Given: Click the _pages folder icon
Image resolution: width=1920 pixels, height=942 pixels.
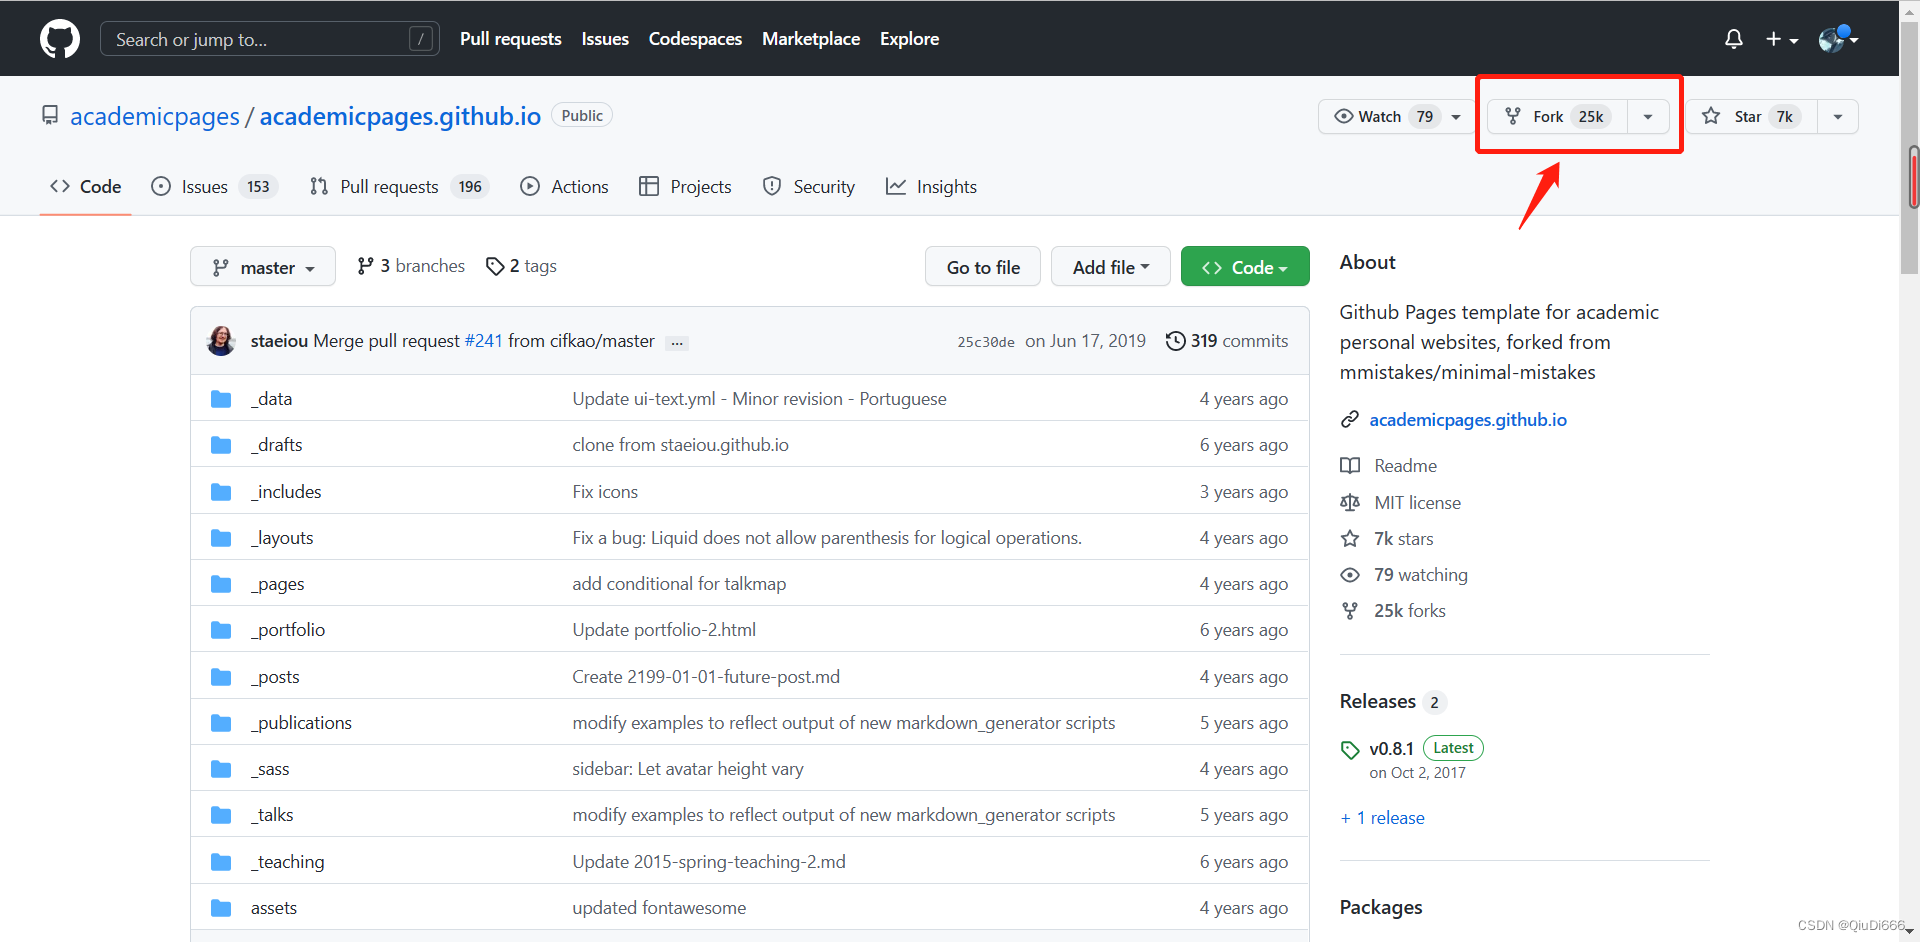Looking at the screenshot, I should [x=221, y=584].
